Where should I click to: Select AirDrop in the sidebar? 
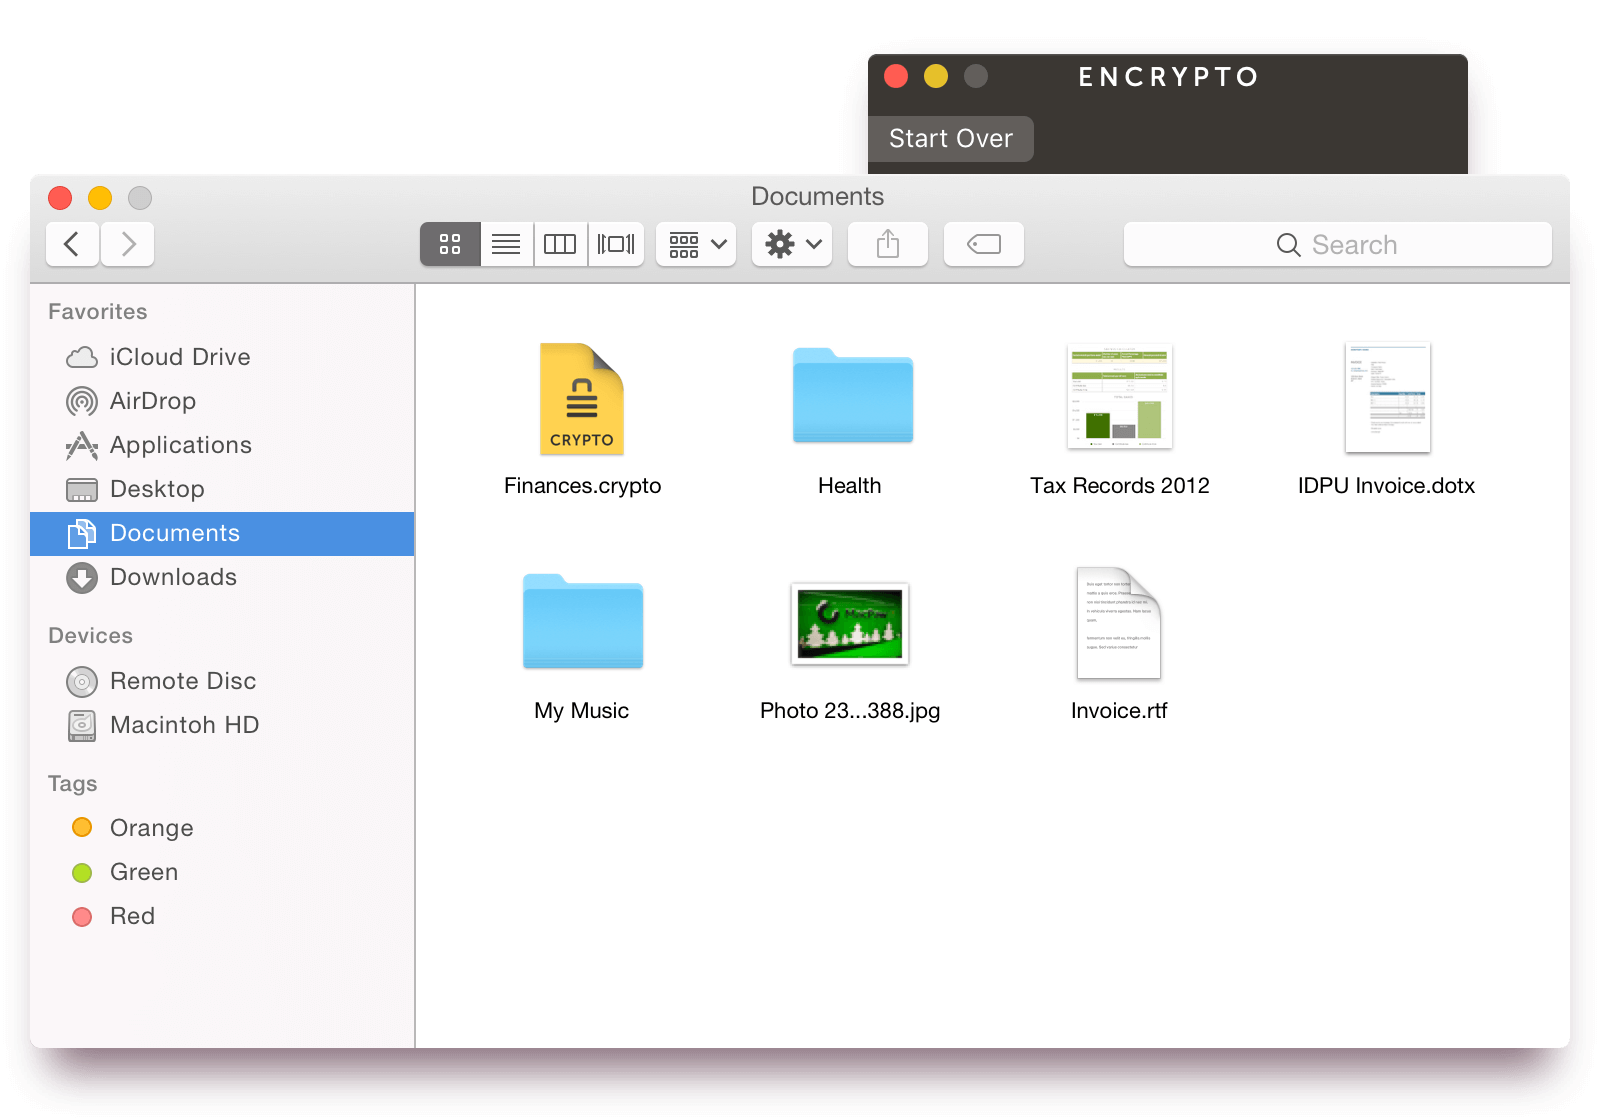152,401
